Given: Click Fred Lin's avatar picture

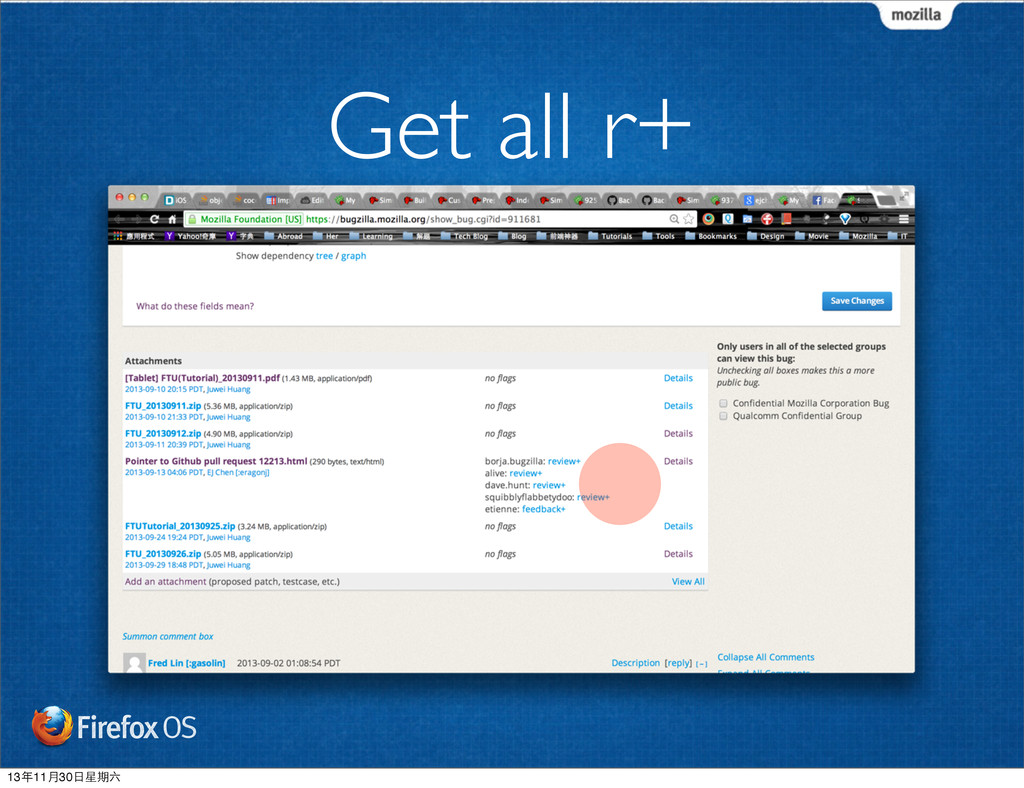Looking at the screenshot, I should tap(135, 663).
